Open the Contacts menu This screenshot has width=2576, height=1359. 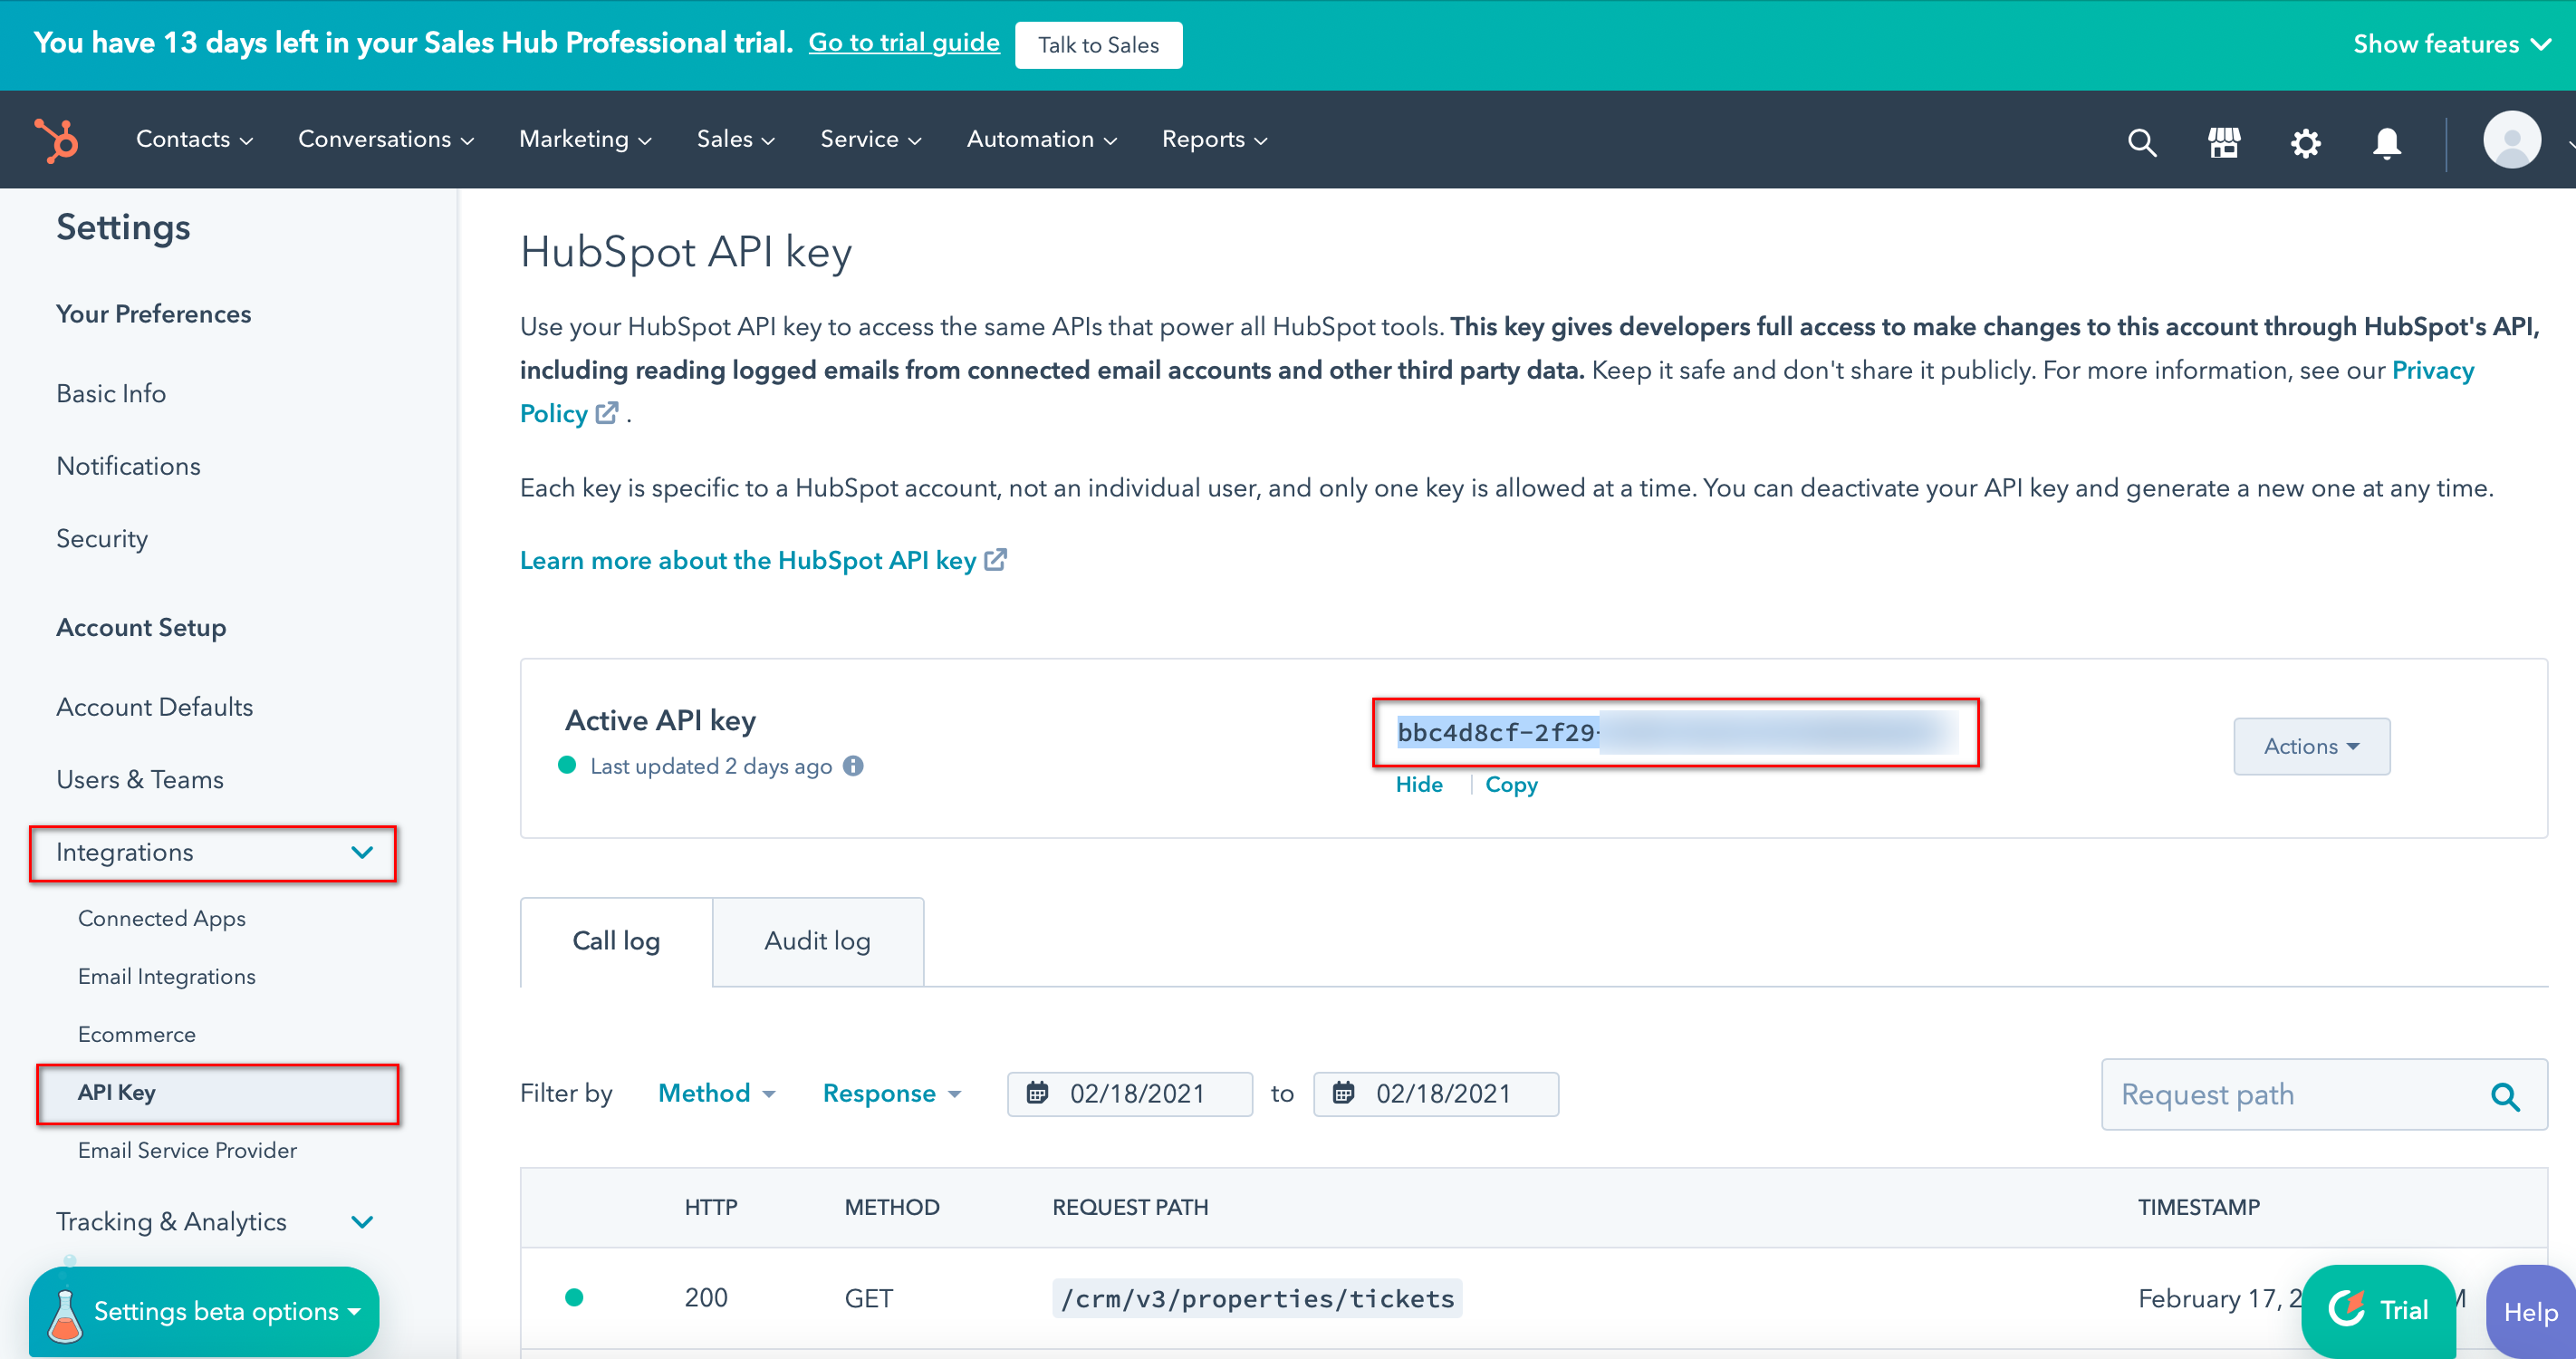coord(194,140)
